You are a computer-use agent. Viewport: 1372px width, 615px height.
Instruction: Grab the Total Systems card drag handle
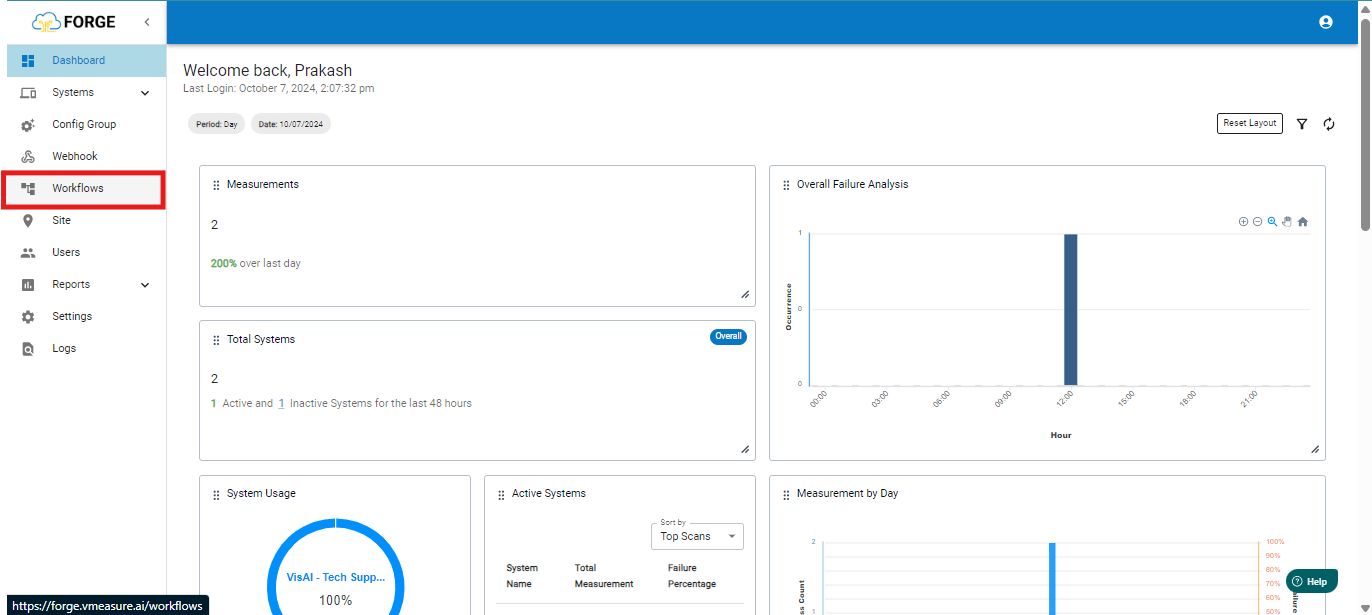point(216,340)
